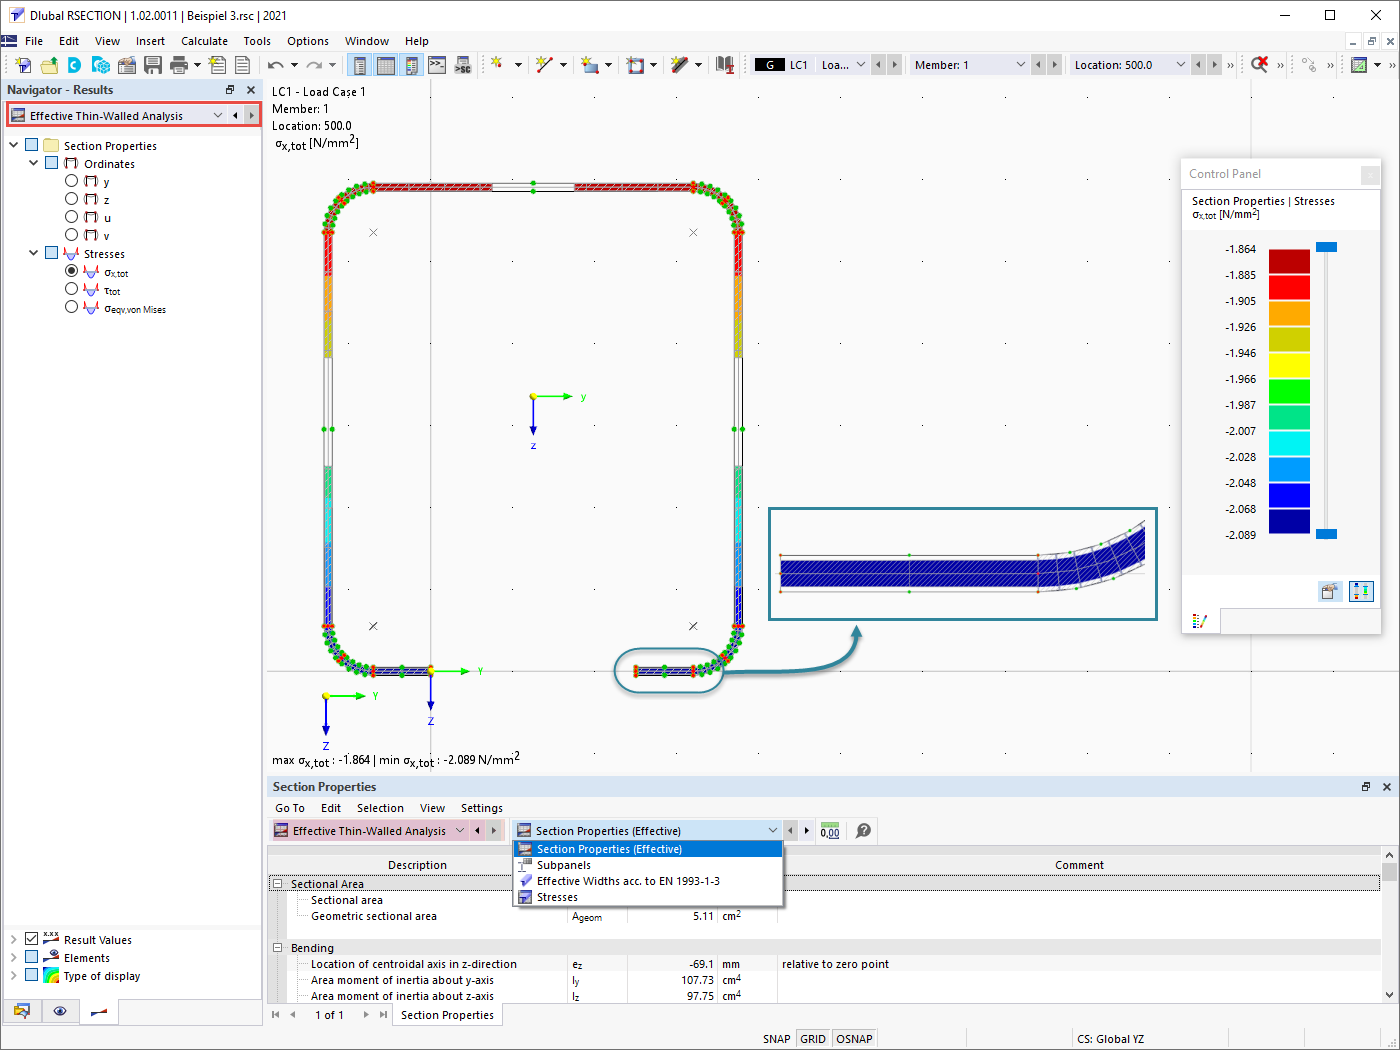Select the new point star tool
This screenshot has height=1050, width=1400.
[497, 65]
